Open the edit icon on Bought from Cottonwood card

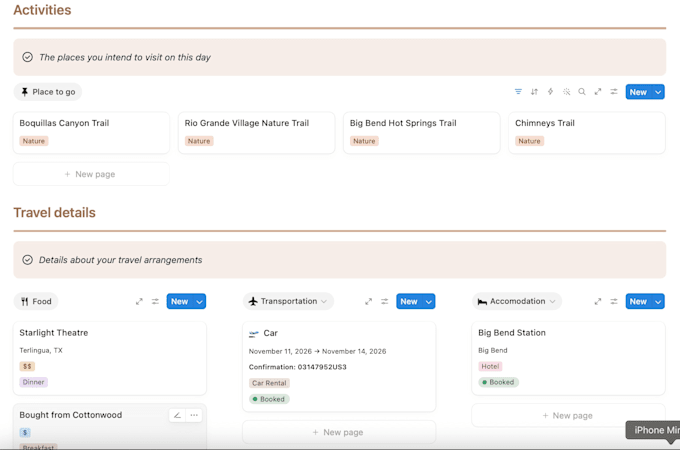(x=177, y=415)
